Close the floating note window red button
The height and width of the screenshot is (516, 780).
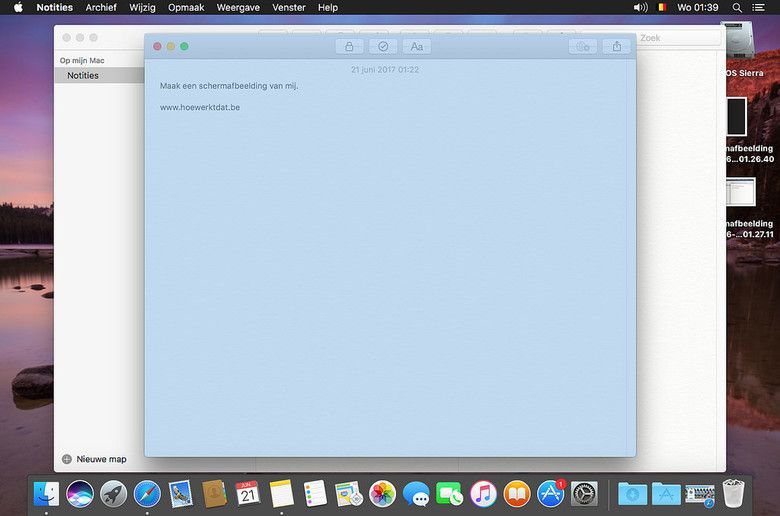click(x=157, y=46)
